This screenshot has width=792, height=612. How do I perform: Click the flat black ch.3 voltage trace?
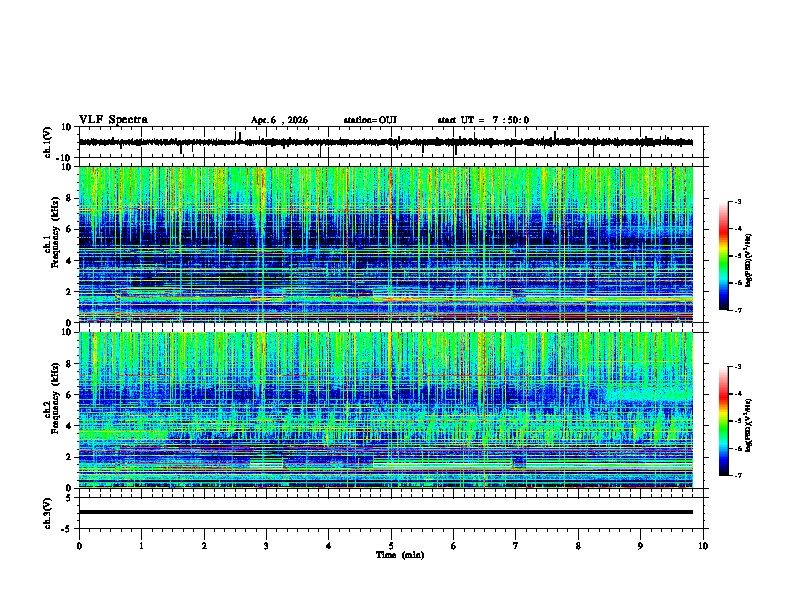point(386,512)
